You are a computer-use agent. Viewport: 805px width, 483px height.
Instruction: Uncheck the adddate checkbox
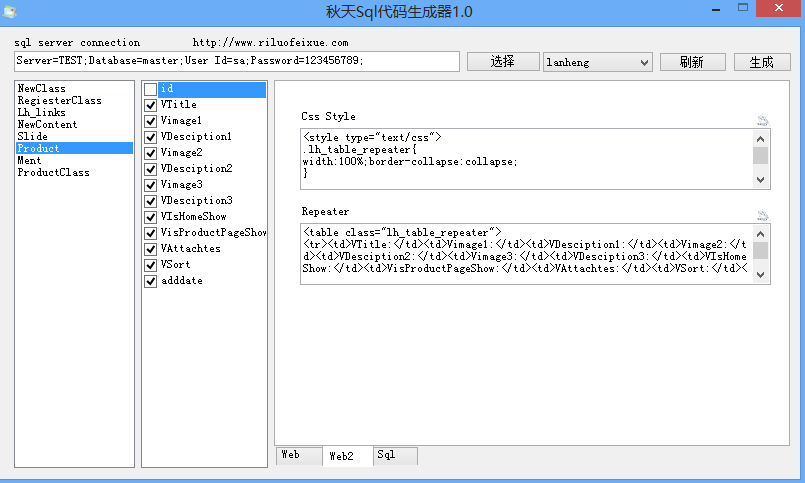pyautogui.click(x=150, y=281)
